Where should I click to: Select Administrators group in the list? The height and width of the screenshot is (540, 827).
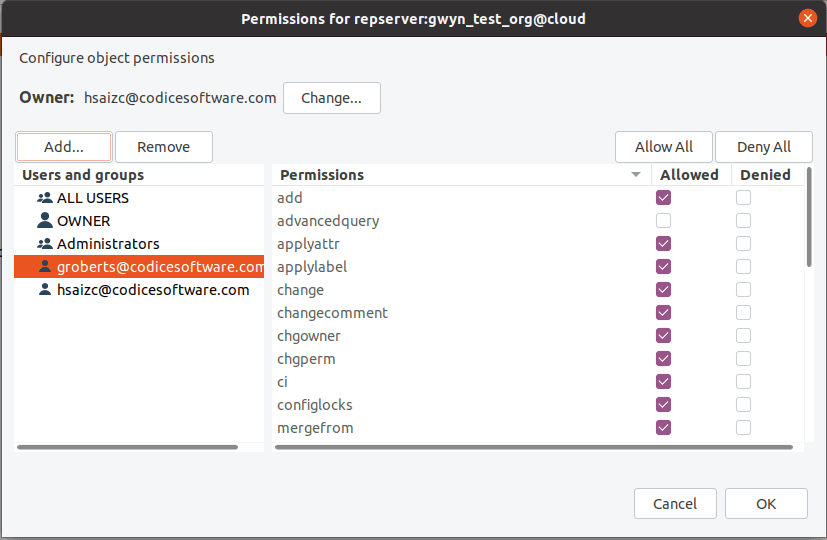139,244
